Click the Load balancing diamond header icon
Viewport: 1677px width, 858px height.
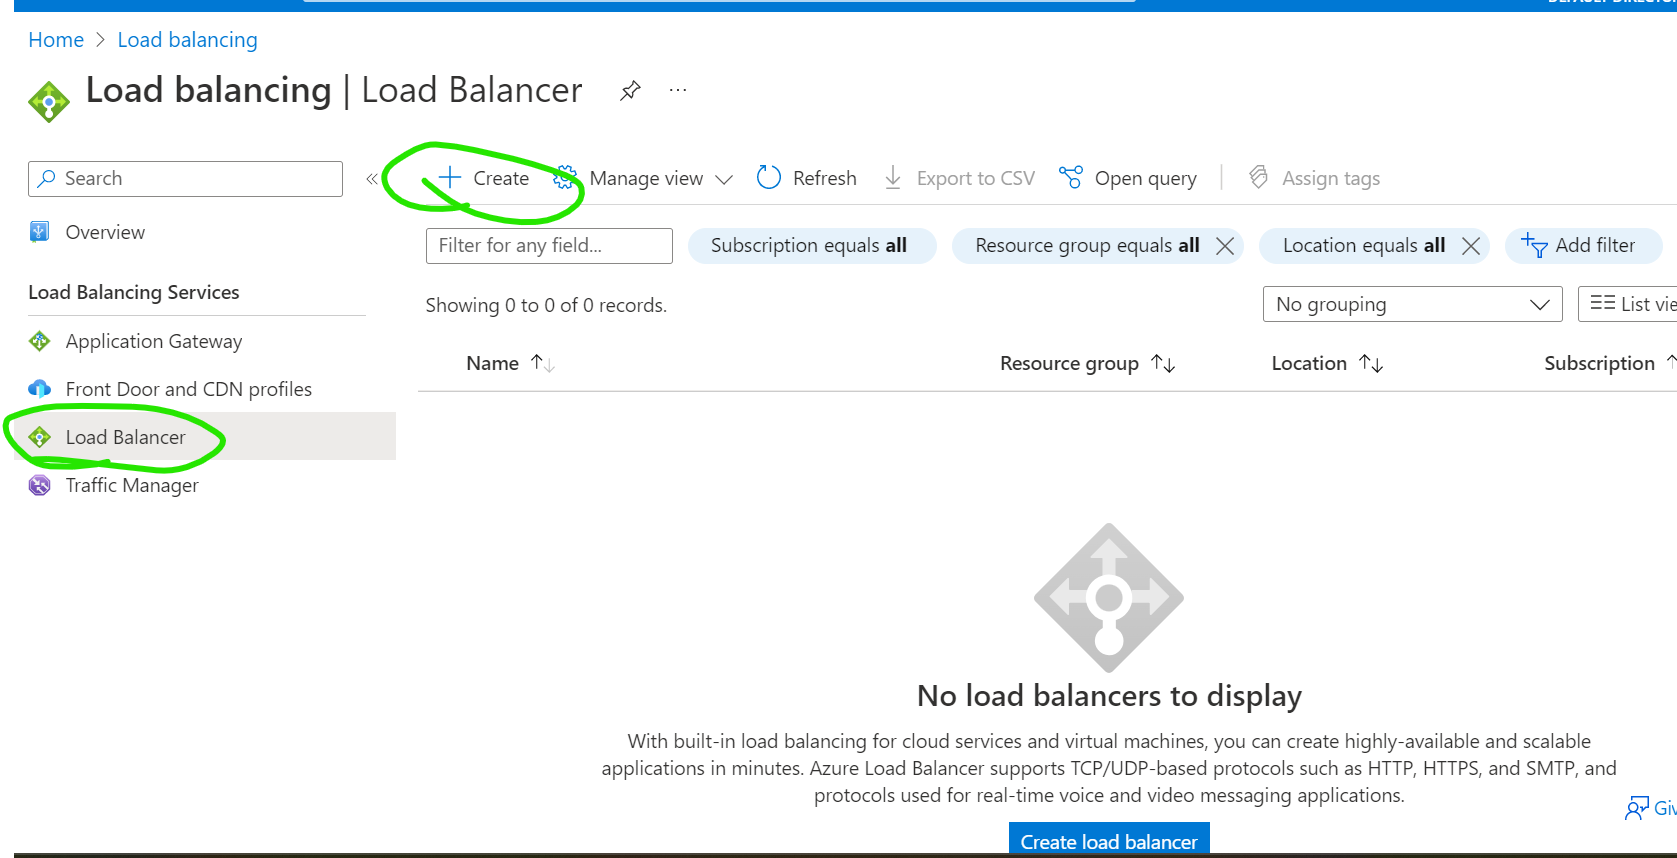[x=49, y=101]
